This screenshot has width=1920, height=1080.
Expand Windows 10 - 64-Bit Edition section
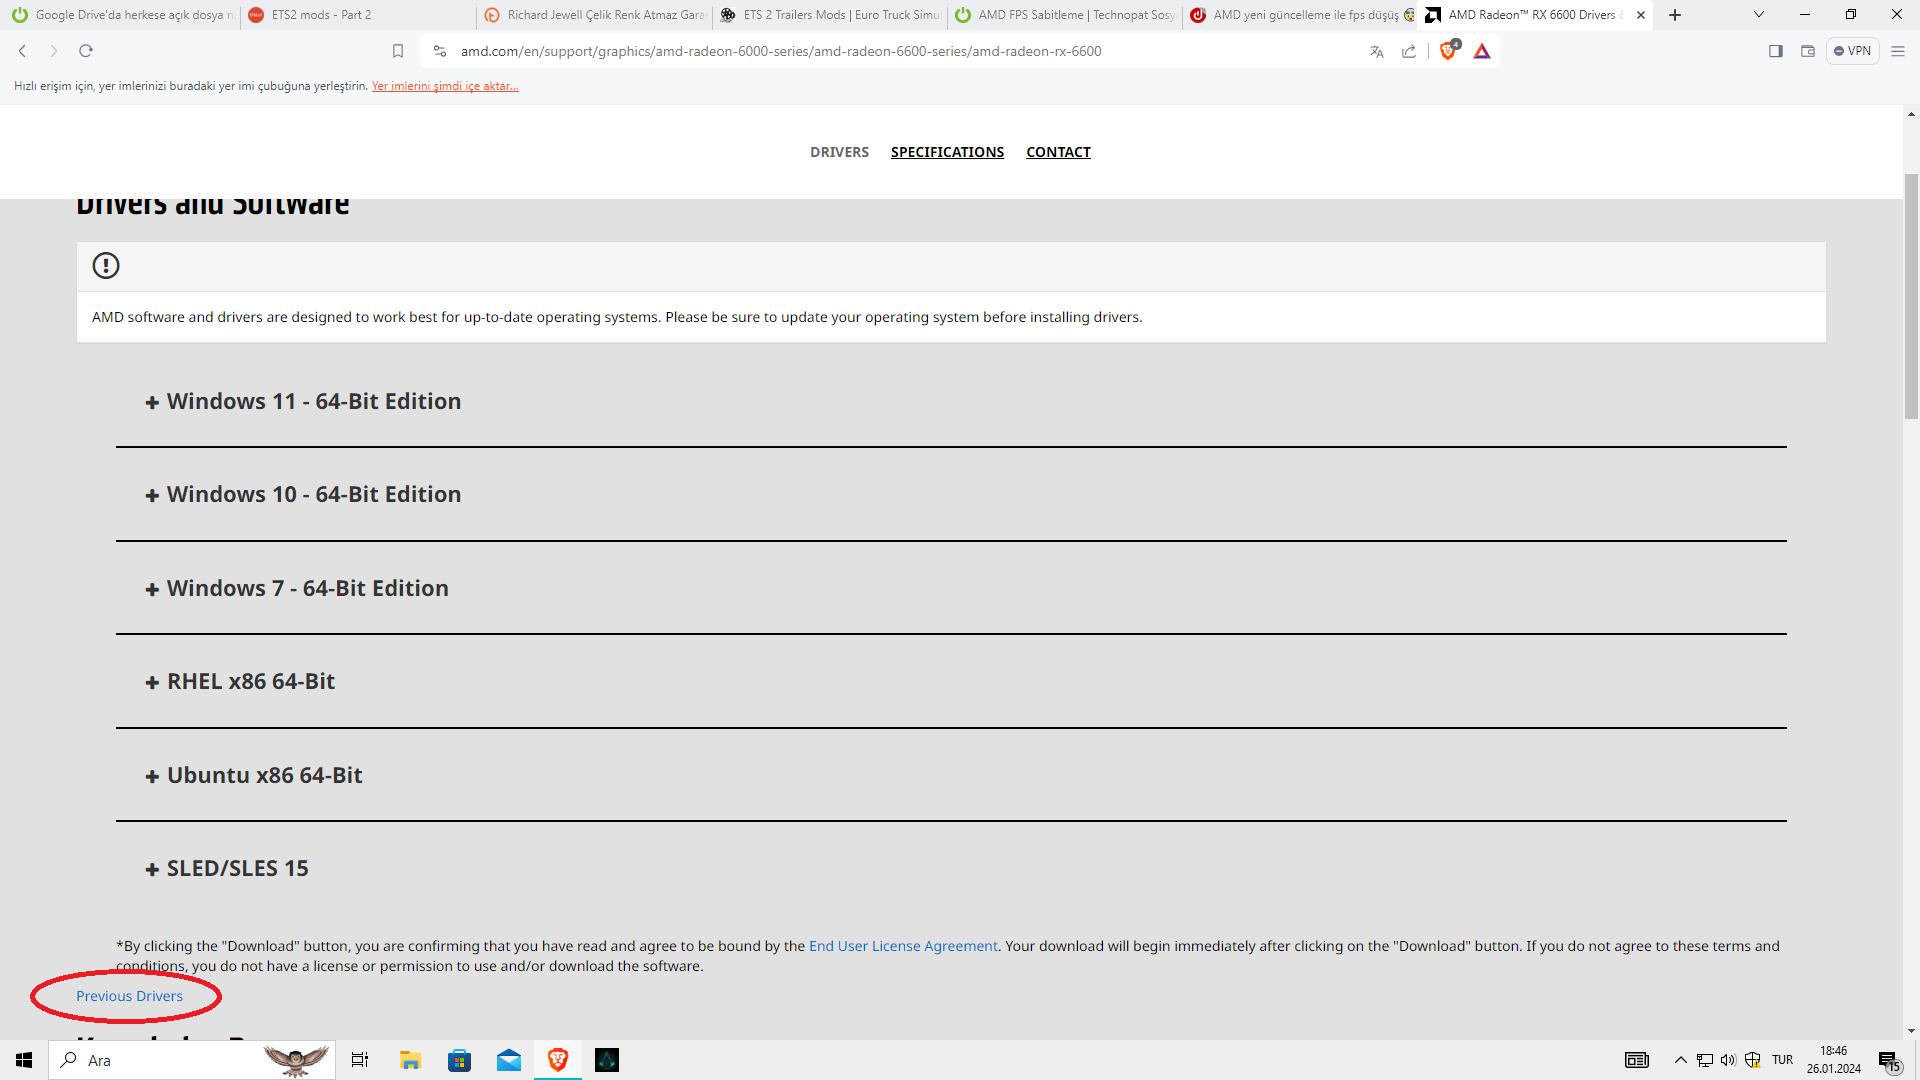[313, 494]
